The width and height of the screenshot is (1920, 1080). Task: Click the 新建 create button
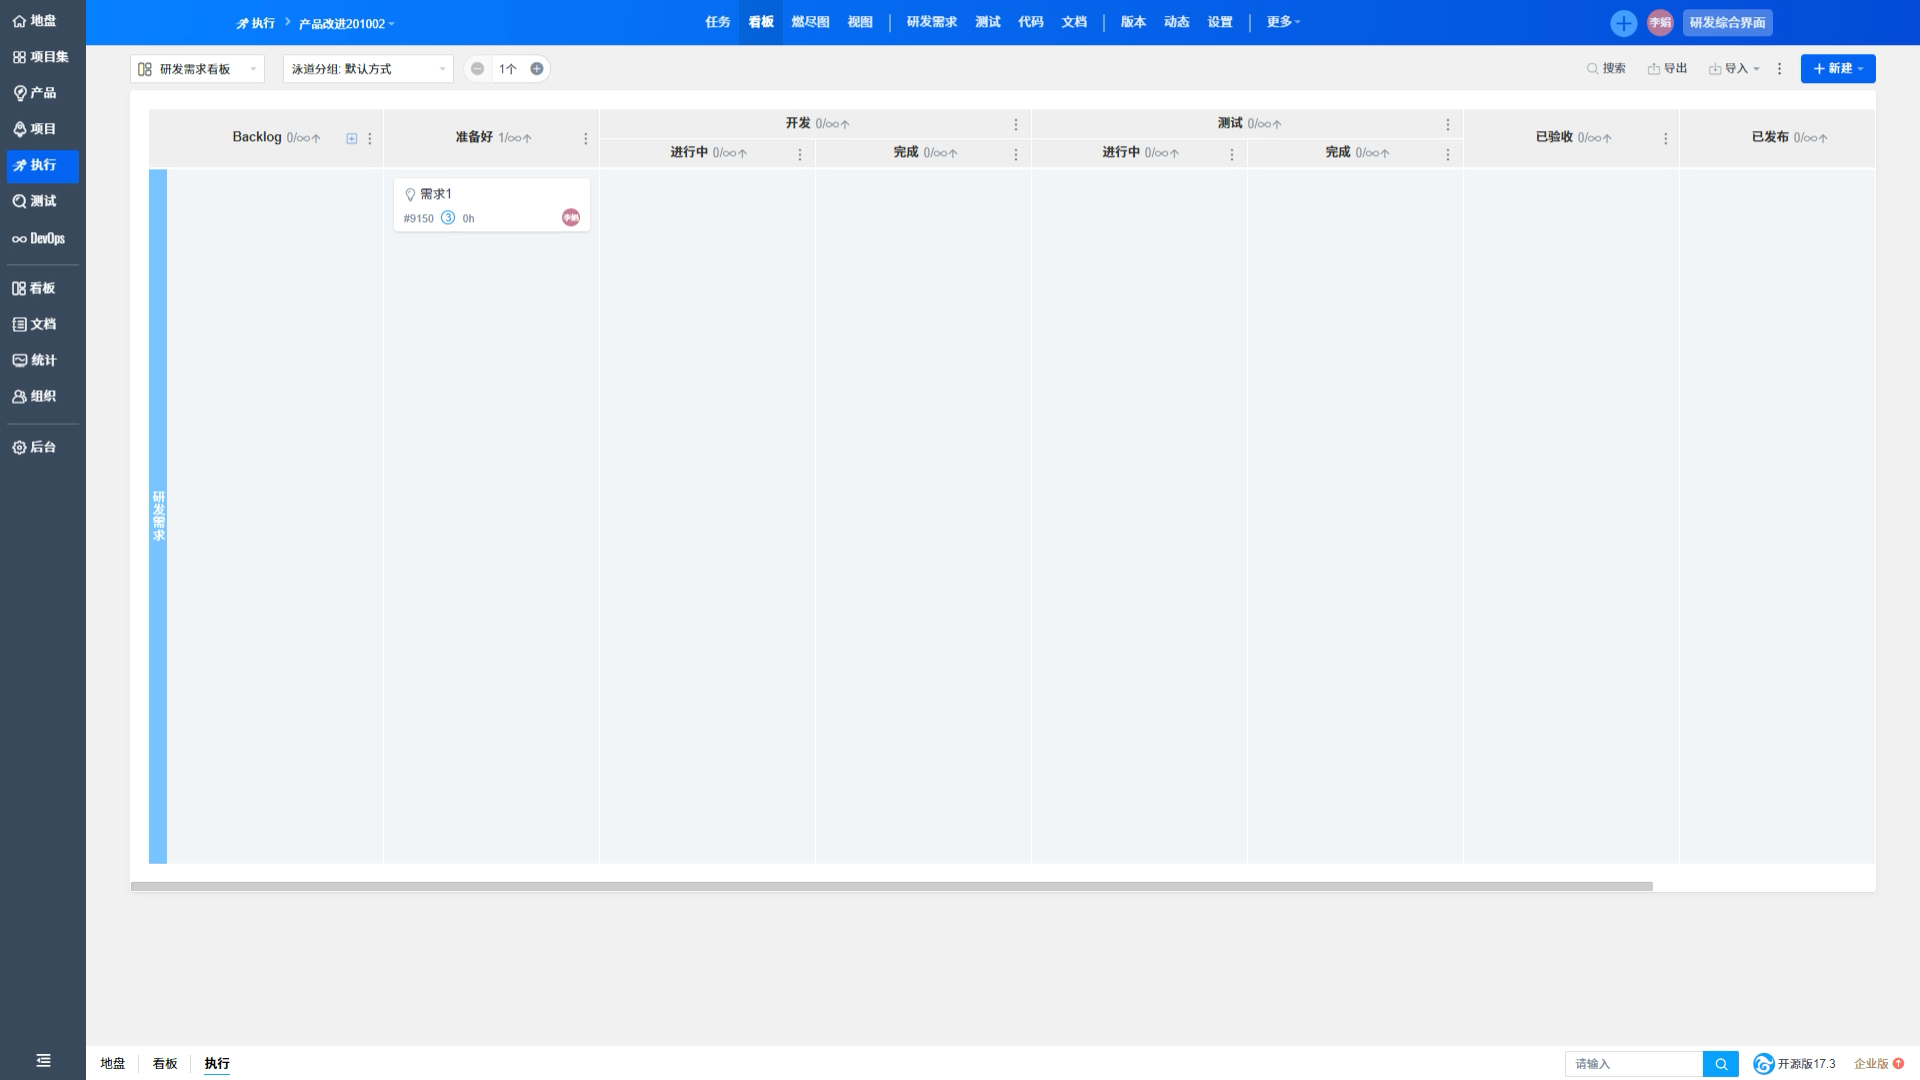[x=1838, y=69]
